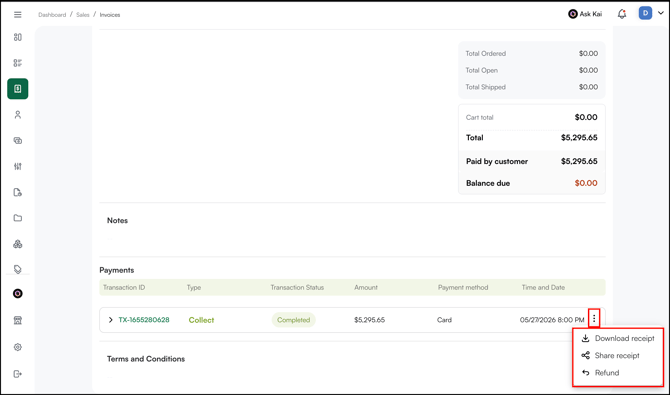Click the Payments section heading
670x395 pixels.
click(x=117, y=270)
